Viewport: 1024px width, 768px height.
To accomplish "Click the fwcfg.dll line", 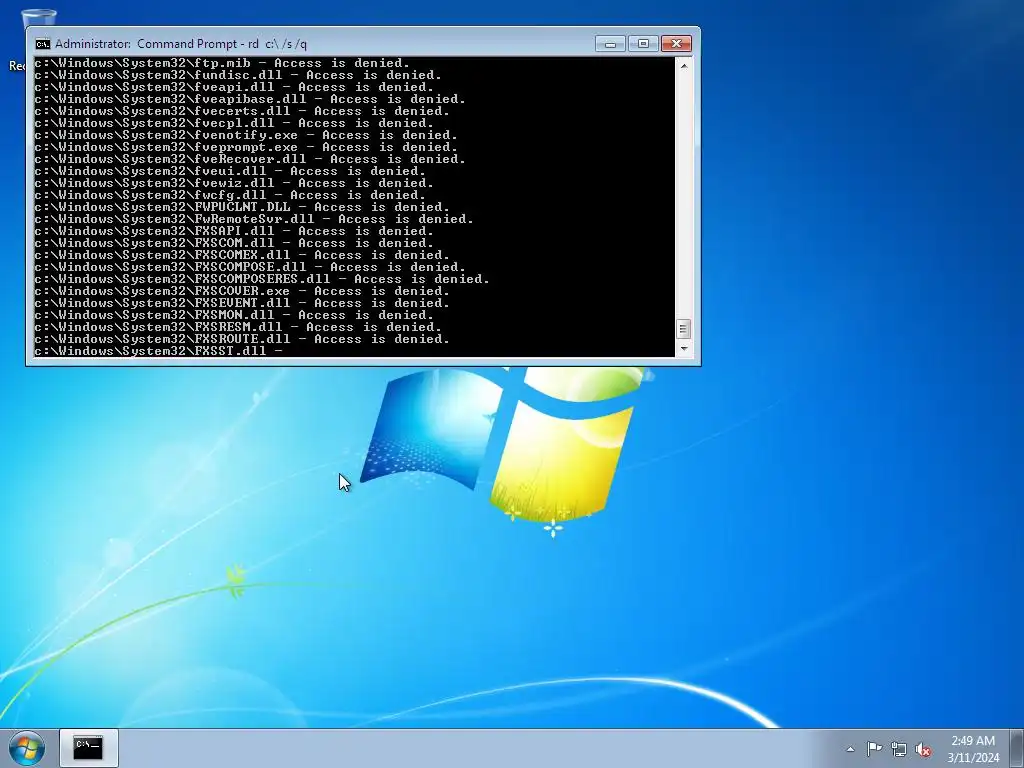I will point(231,195).
